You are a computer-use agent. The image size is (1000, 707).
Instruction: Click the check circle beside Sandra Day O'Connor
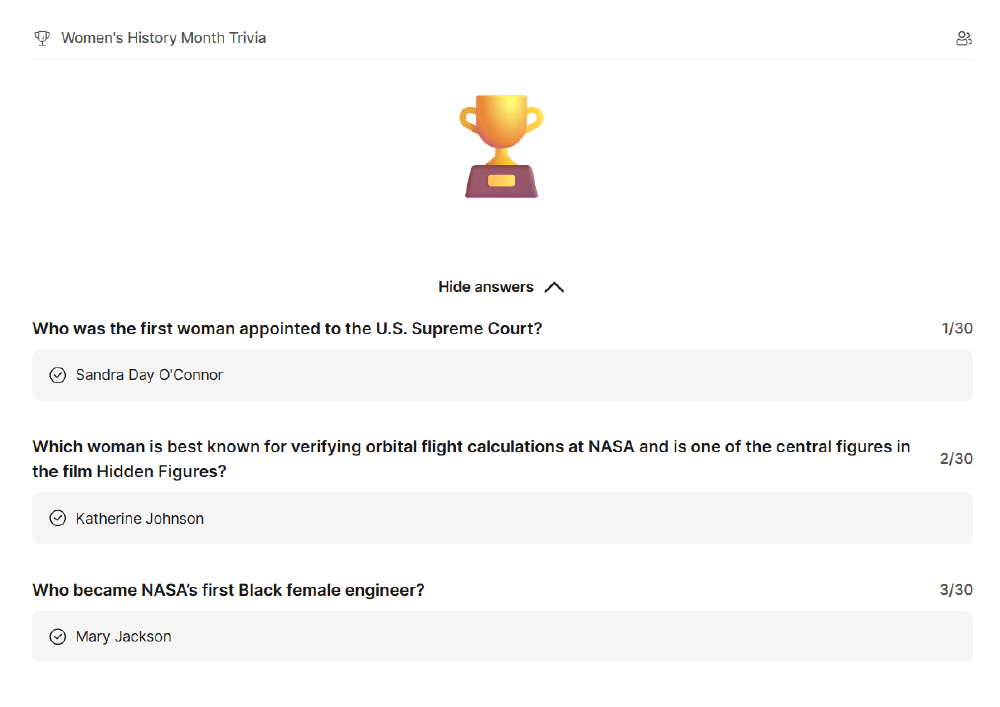(58, 375)
